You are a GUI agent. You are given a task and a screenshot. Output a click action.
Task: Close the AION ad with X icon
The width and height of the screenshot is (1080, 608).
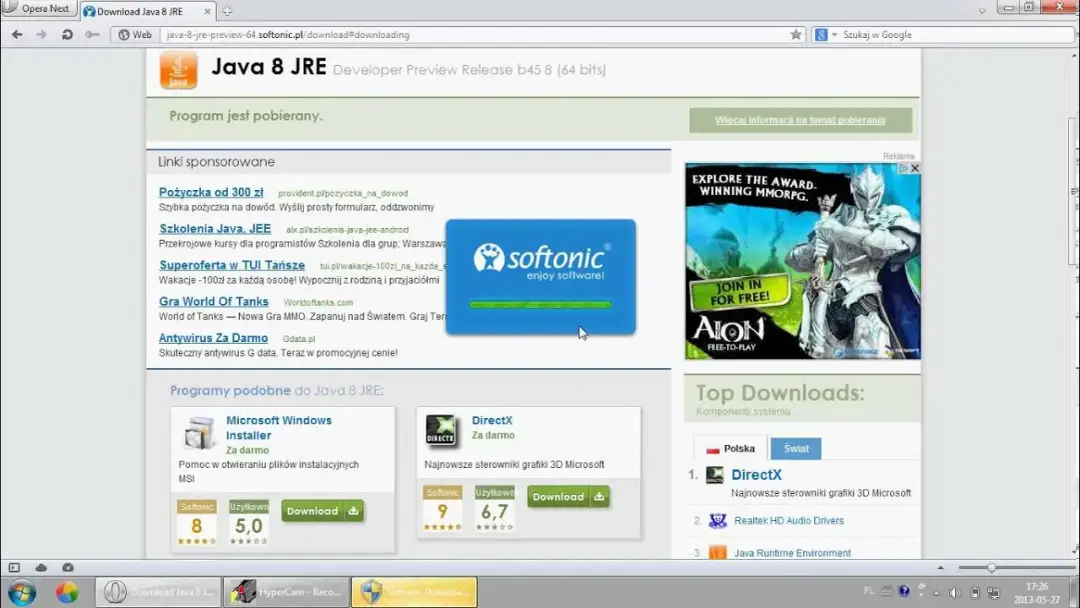(x=914, y=169)
